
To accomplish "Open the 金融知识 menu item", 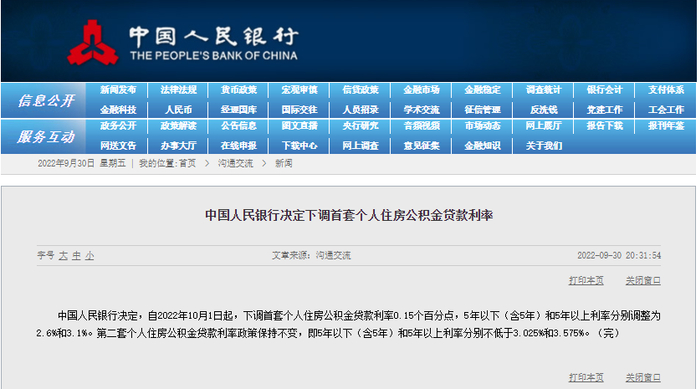I will (483, 146).
